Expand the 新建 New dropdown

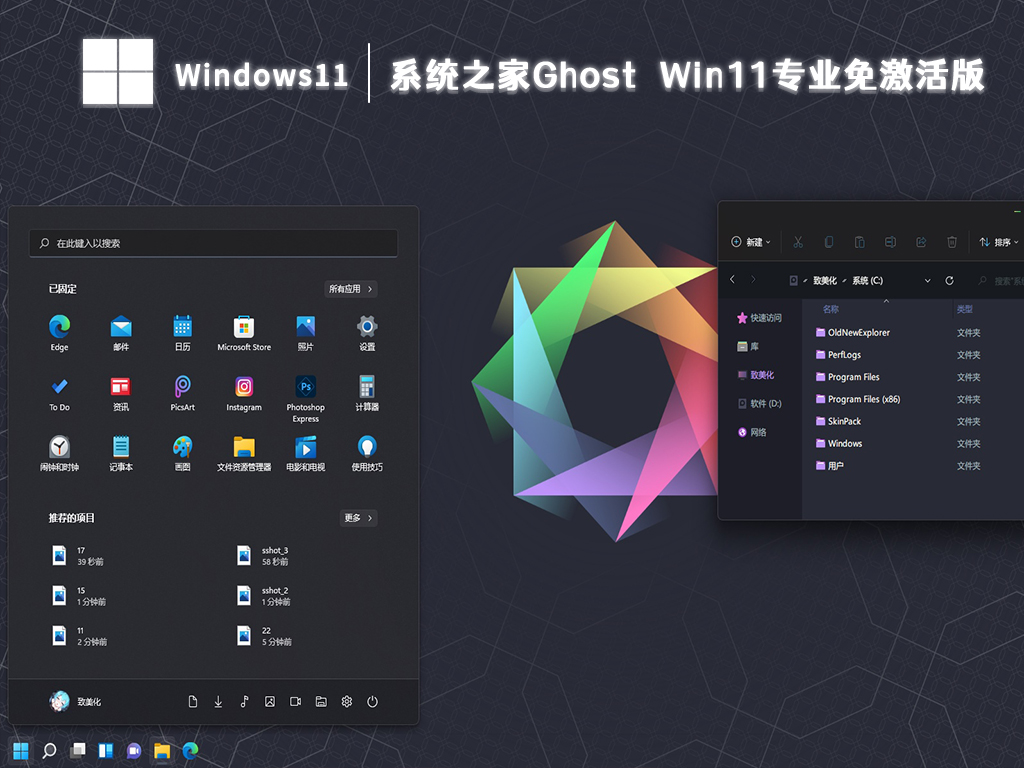[x=750, y=242]
